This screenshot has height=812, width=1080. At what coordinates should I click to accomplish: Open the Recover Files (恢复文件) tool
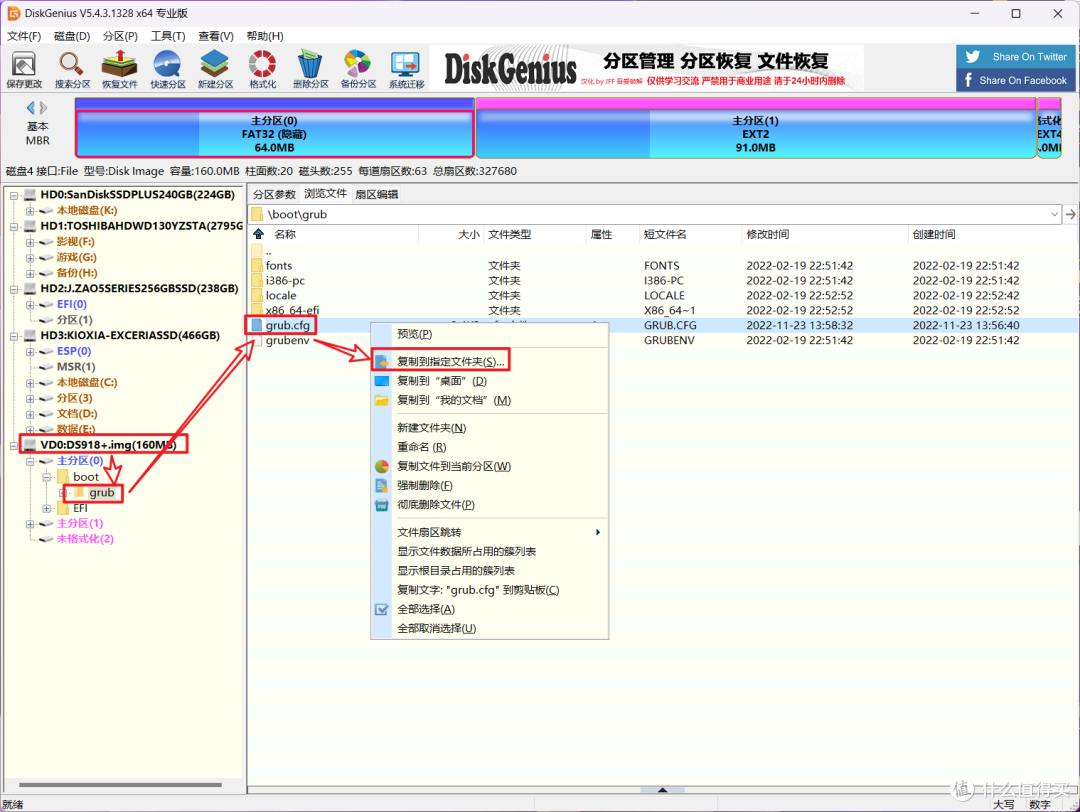(120, 68)
